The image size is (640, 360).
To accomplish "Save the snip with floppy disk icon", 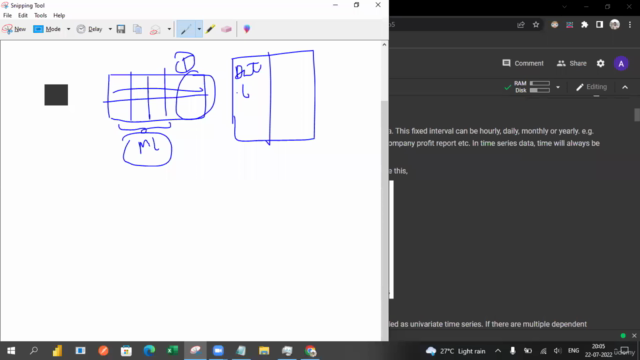I will [121, 29].
